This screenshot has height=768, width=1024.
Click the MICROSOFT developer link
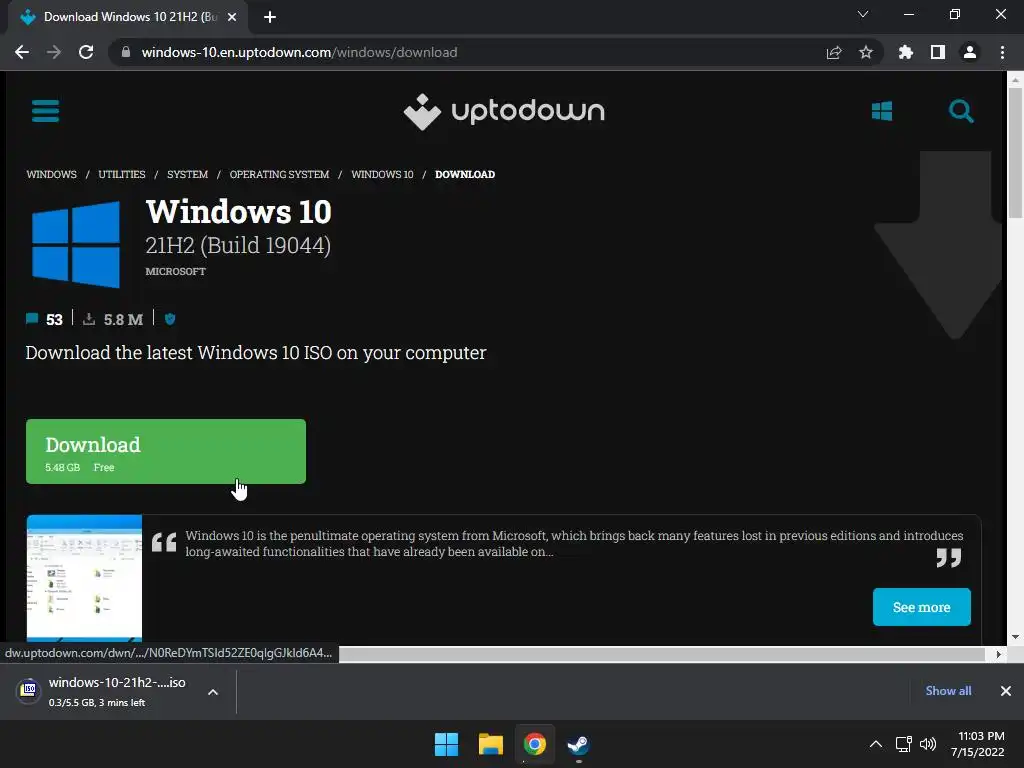click(x=176, y=272)
